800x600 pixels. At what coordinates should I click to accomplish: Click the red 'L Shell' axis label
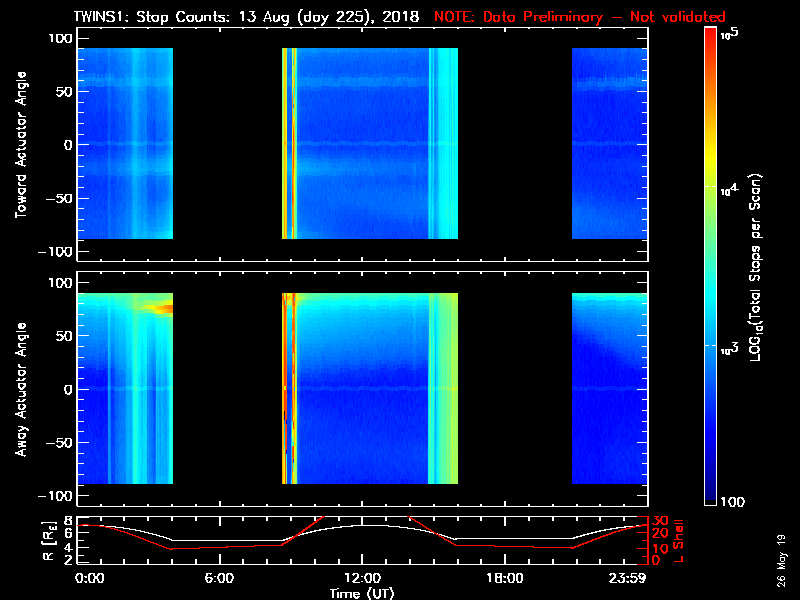[x=679, y=541]
